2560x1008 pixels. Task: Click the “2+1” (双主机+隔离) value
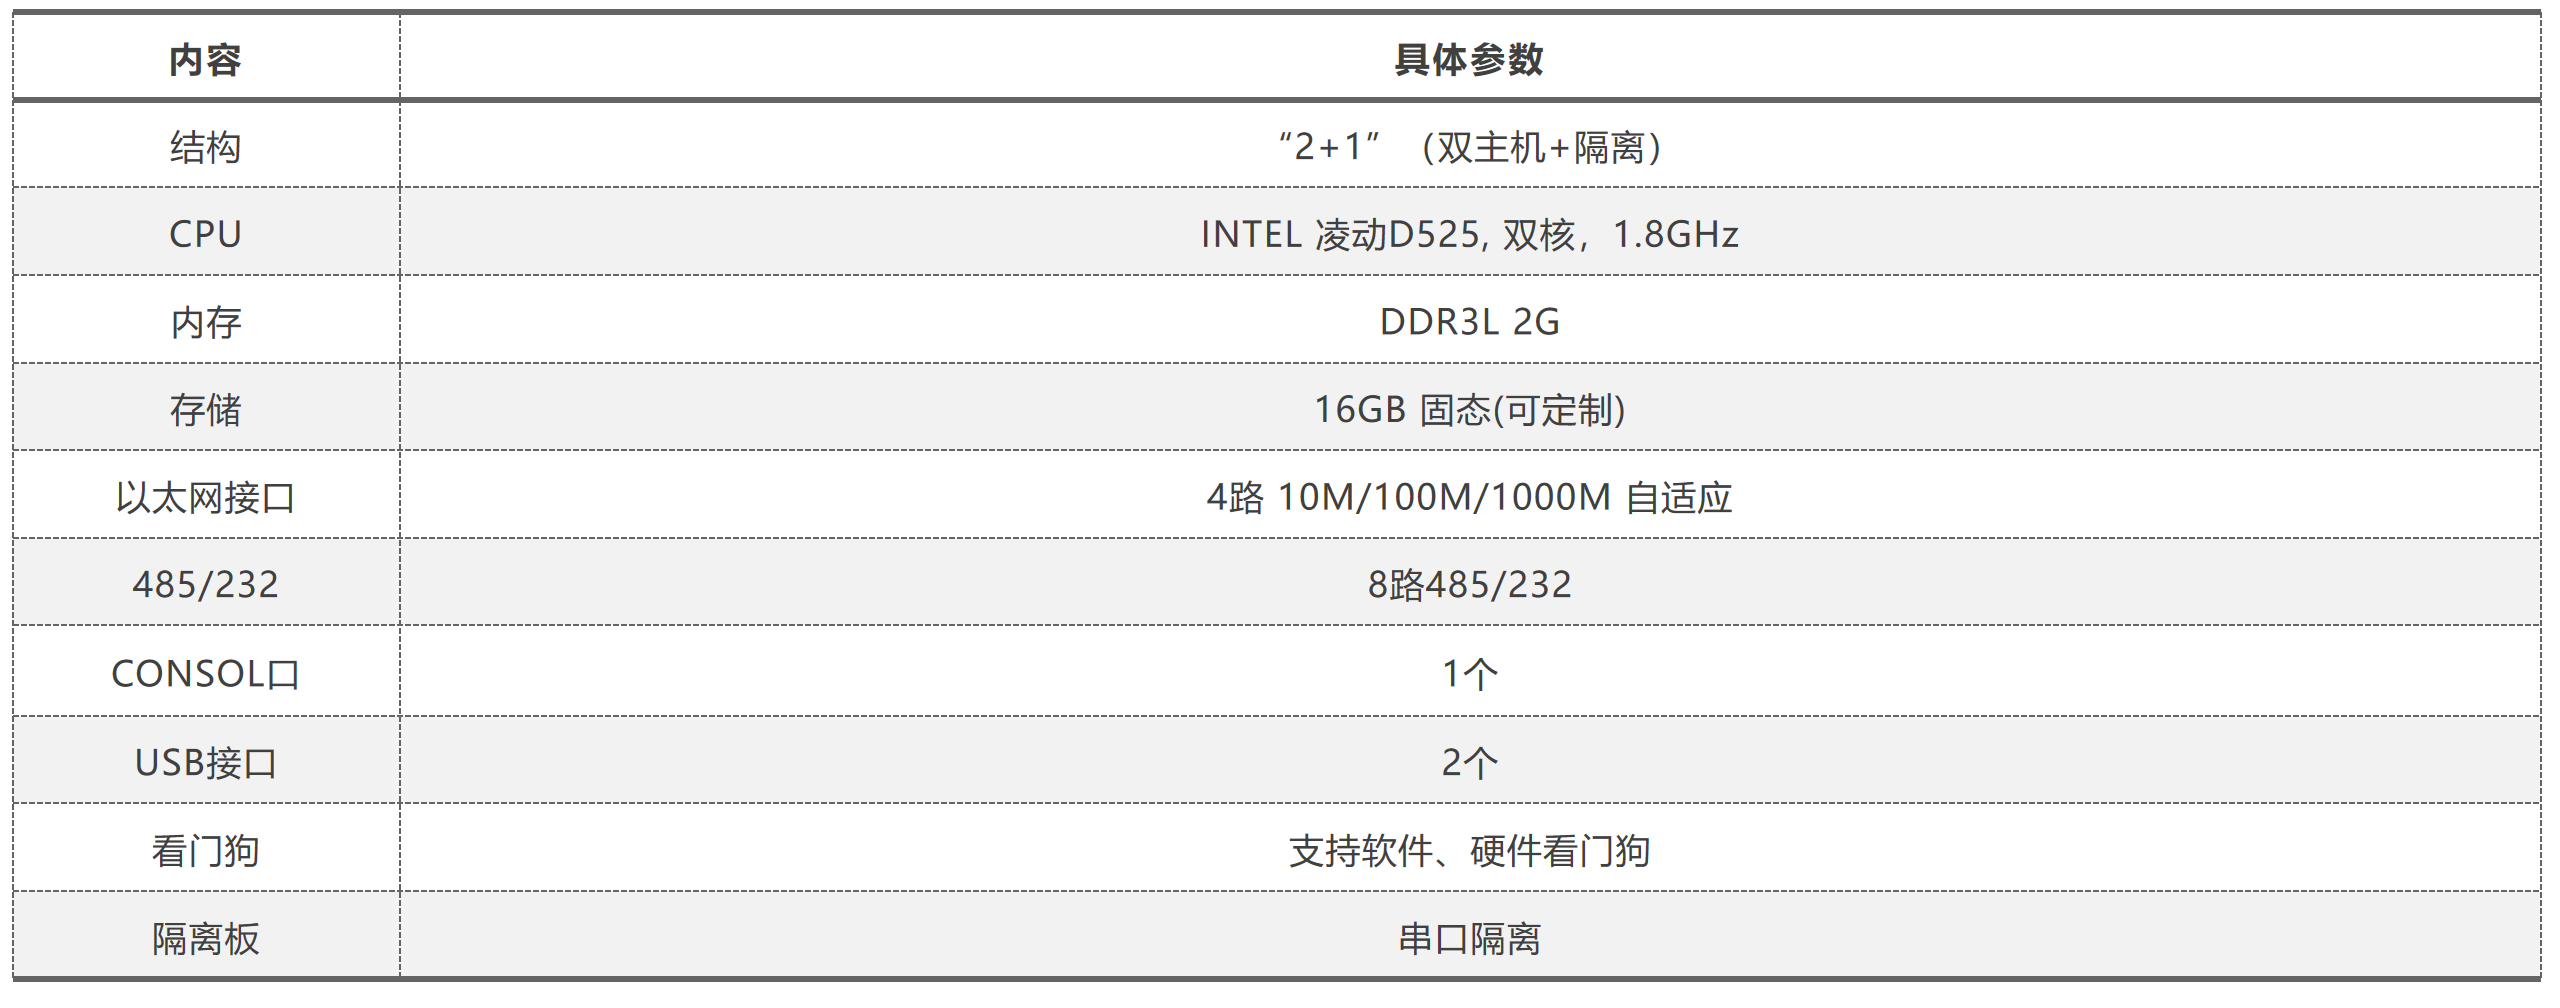[x=1469, y=147]
